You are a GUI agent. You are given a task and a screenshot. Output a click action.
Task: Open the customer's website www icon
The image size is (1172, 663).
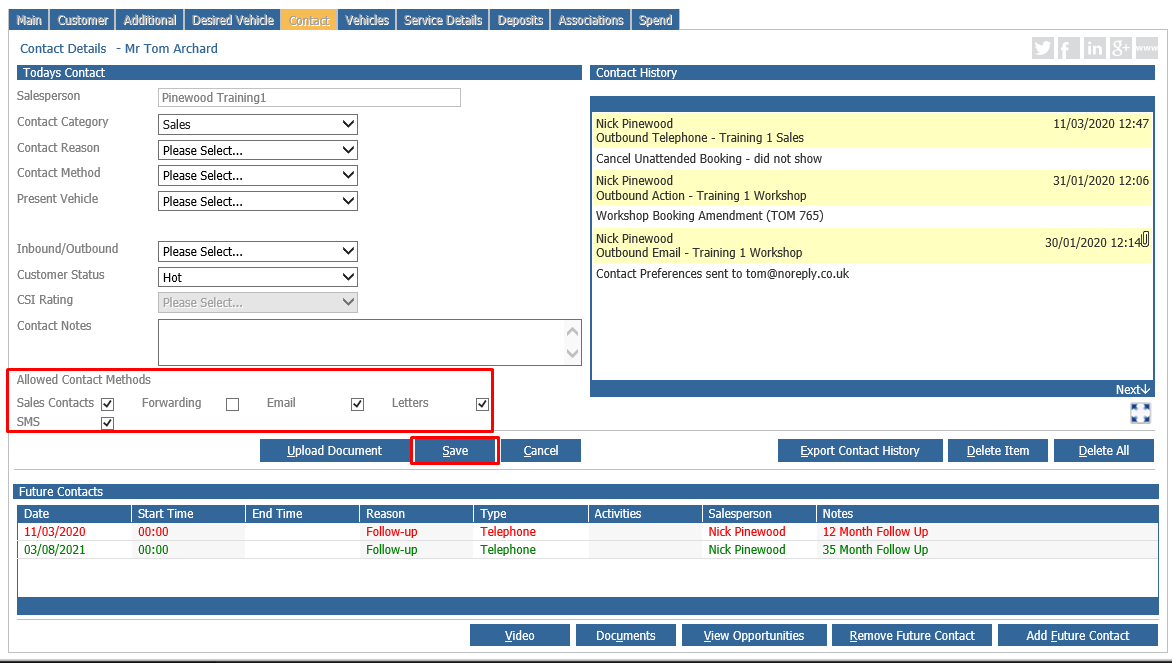tap(1147, 48)
